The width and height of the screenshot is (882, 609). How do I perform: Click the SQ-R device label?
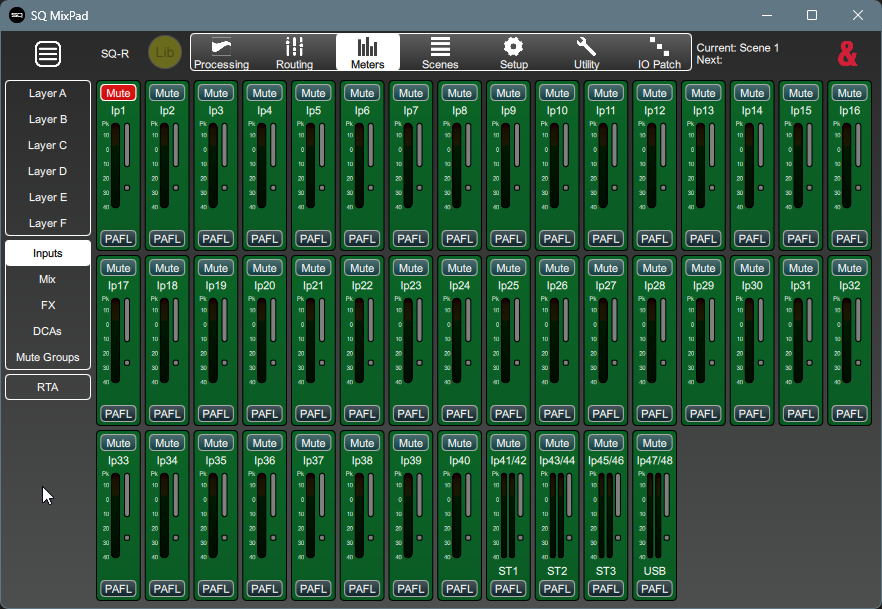[x=115, y=54]
